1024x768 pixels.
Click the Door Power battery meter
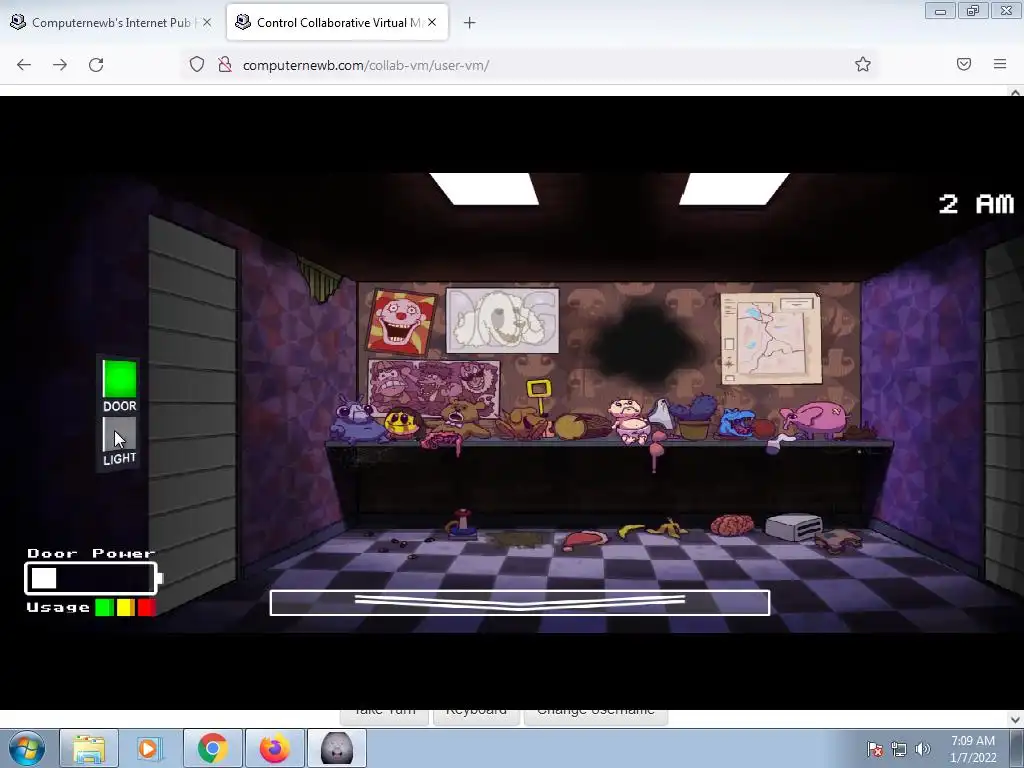tap(93, 578)
